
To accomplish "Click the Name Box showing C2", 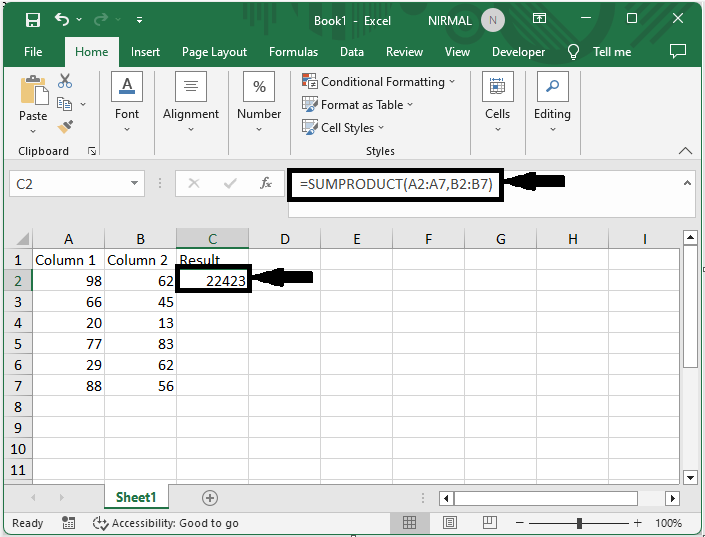I will (x=70, y=183).
